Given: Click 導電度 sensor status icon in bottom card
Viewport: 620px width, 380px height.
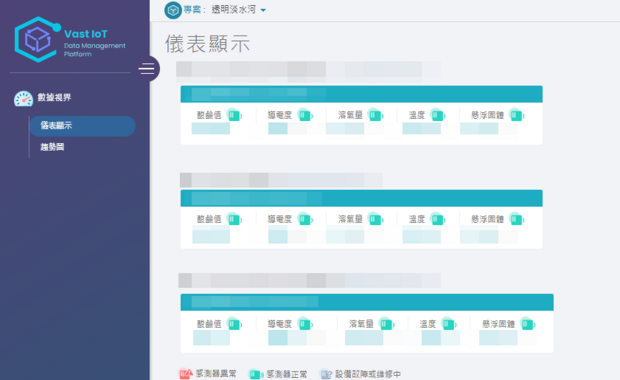Looking at the screenshot, I should (305, 324).
